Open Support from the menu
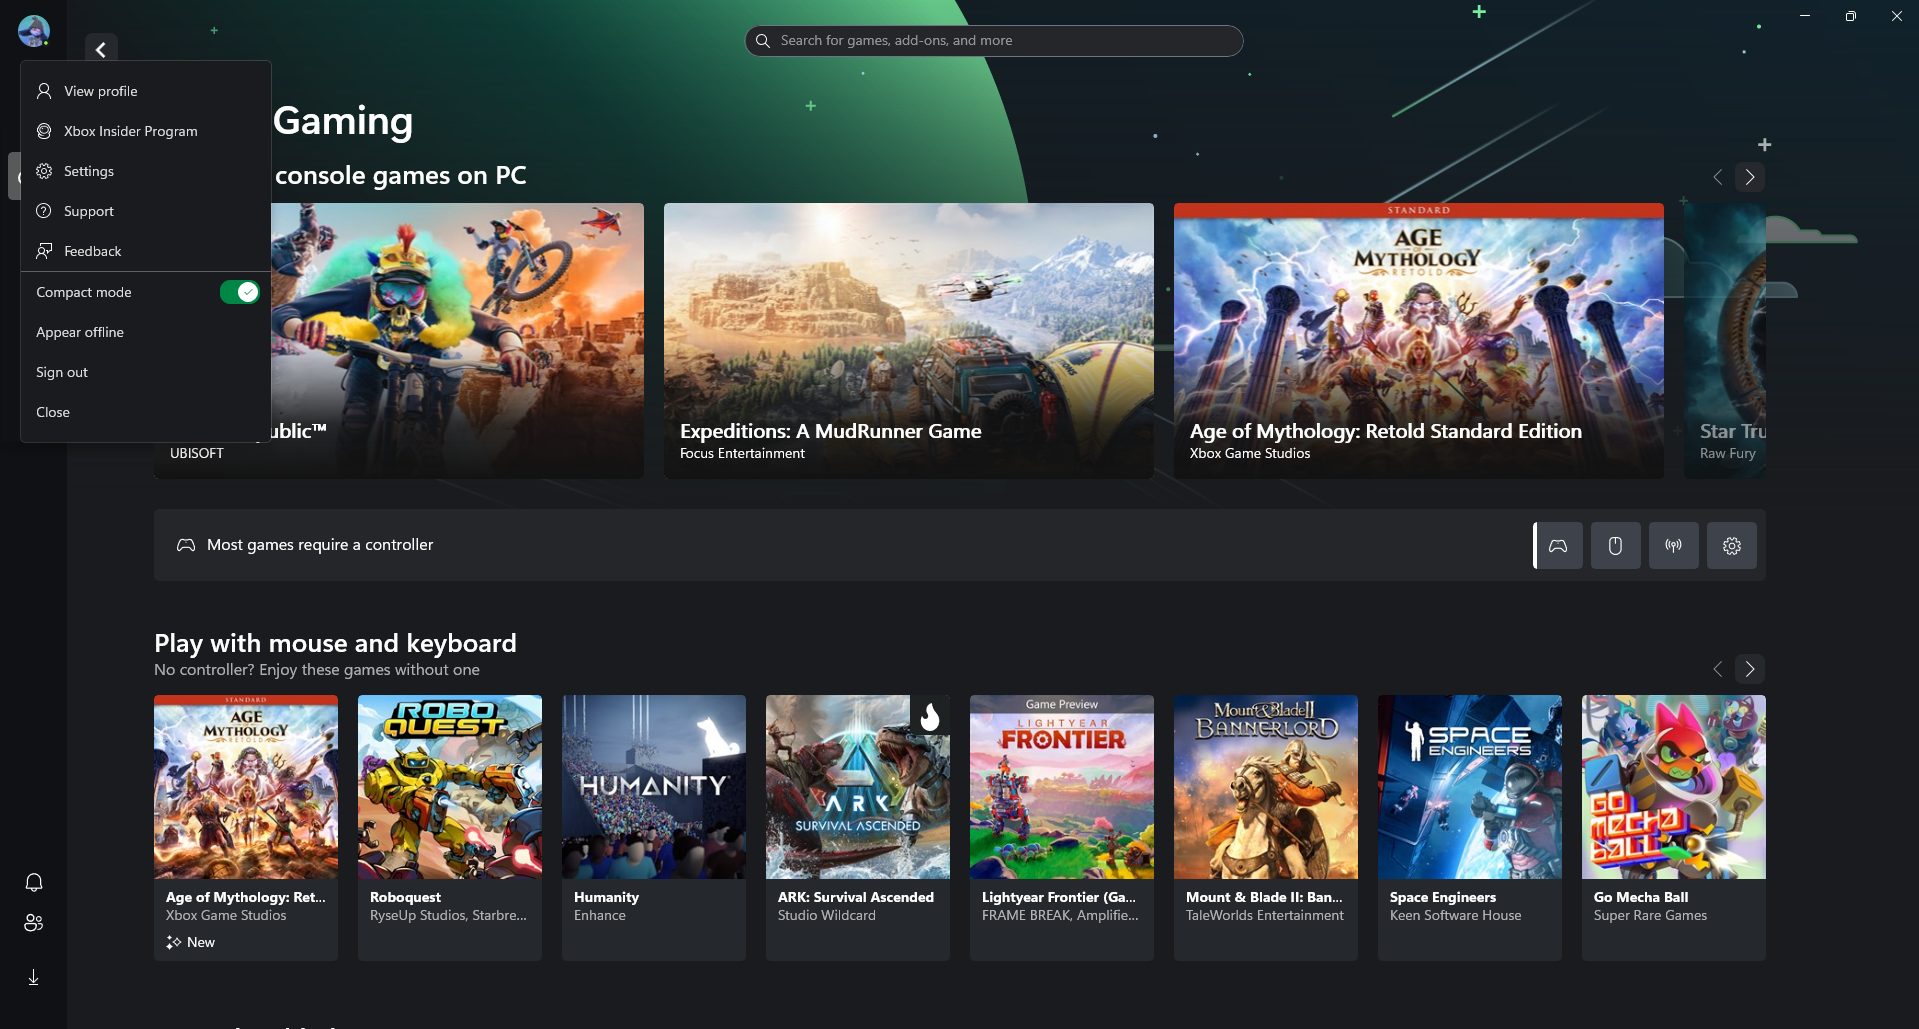This screenshot has width=1919, height=1029. 88,211
